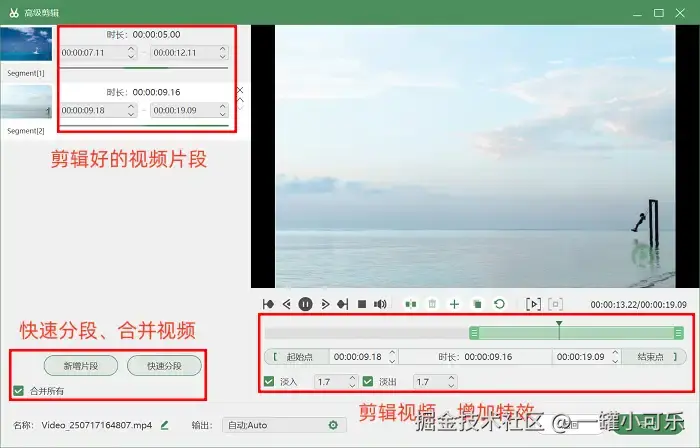
Task: Click the video preview area
Action: (x=475, y=156)
